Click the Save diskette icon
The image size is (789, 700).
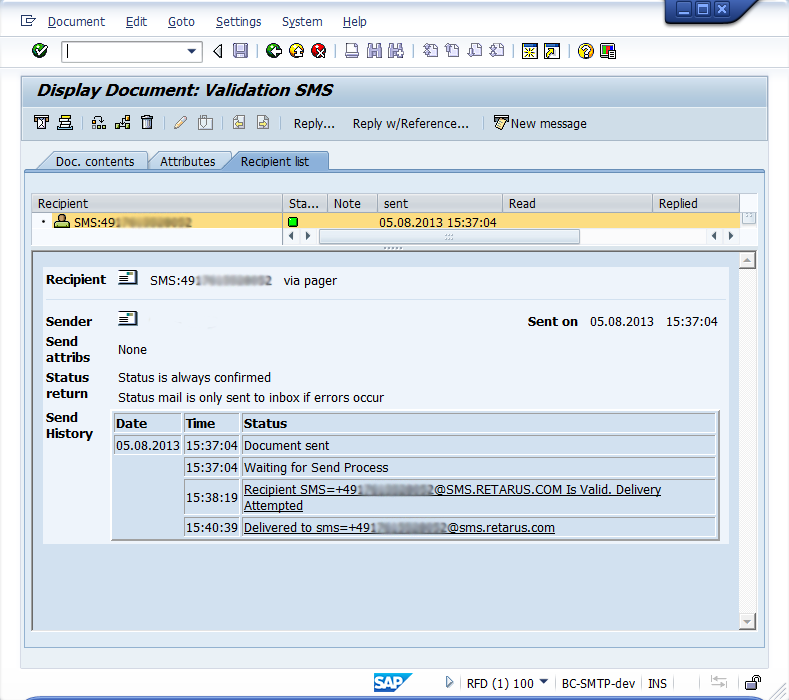click(x=240, y=51)
